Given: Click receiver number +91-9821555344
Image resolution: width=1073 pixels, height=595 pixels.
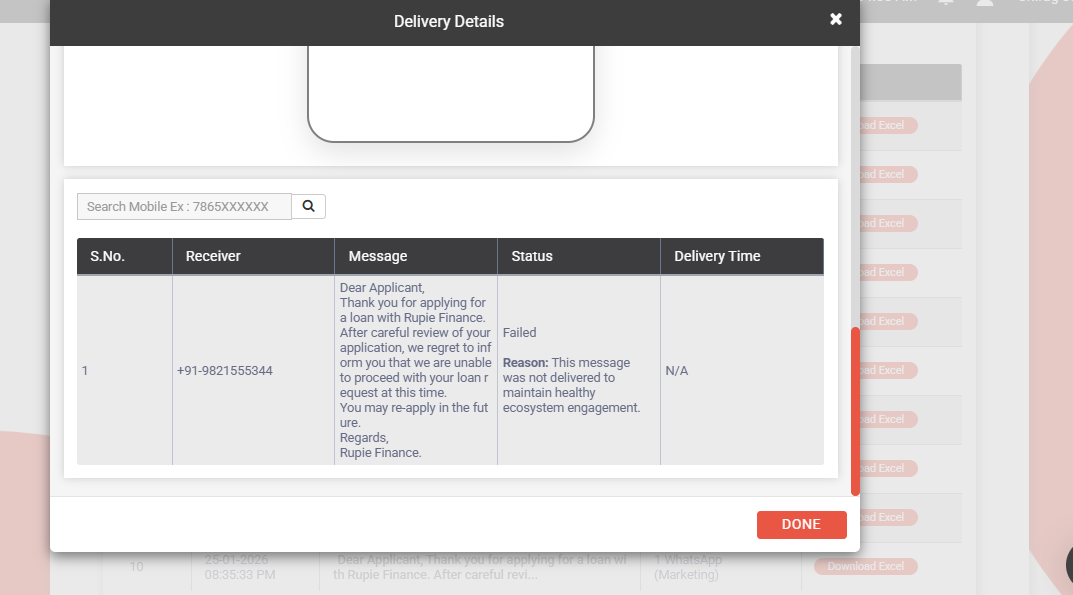Looking at the screenshot, I should pos(225,371).
